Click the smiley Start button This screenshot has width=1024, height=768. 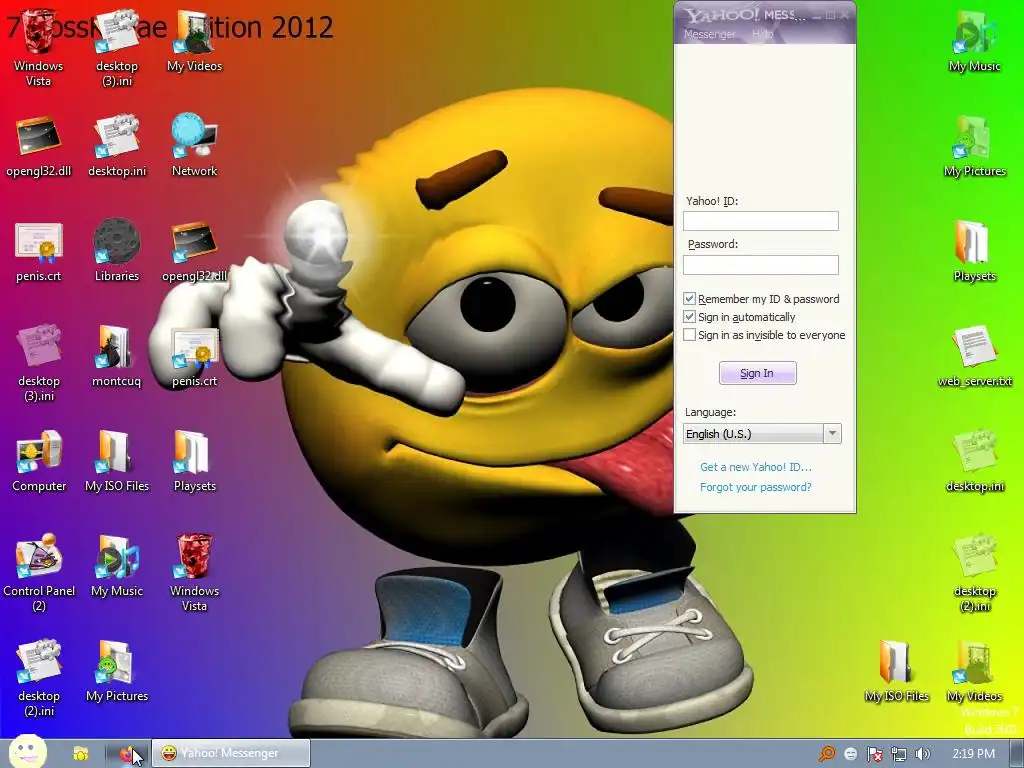(x=27, y=752)
